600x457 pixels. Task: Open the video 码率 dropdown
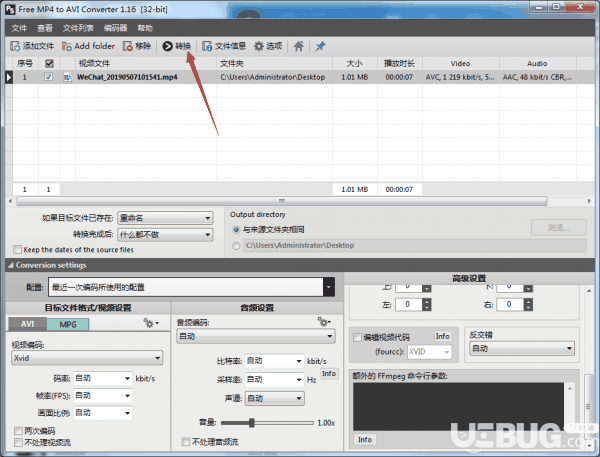tap(103, 379)
